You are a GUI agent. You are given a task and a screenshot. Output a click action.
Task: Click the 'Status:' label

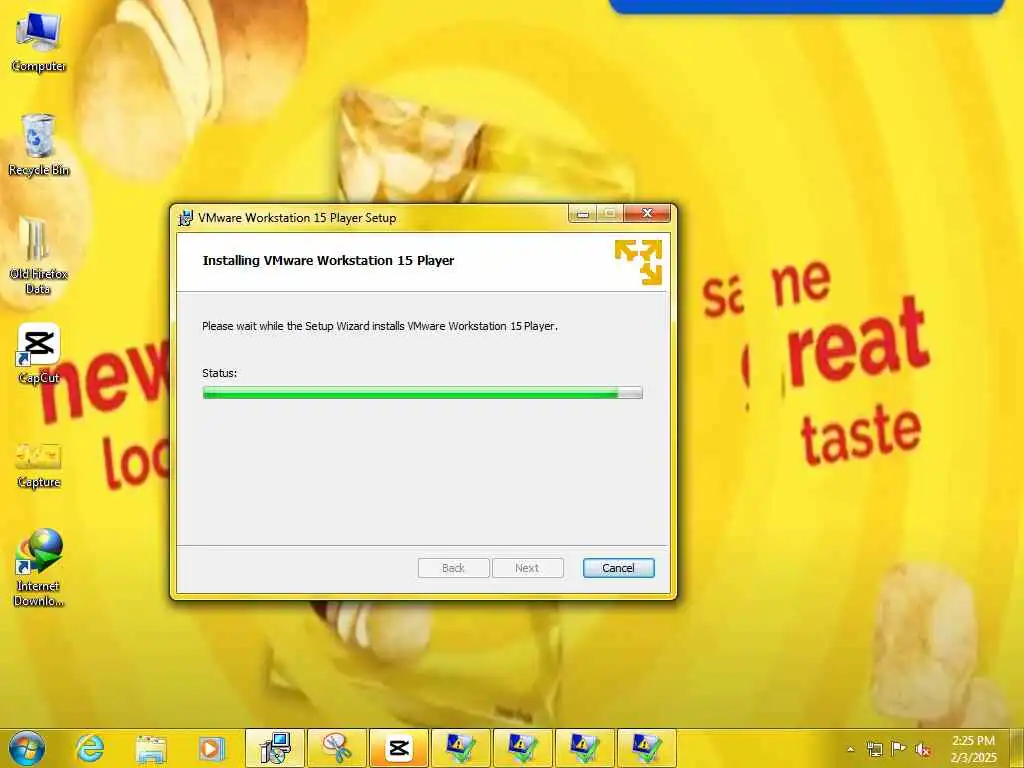(219, 373)
